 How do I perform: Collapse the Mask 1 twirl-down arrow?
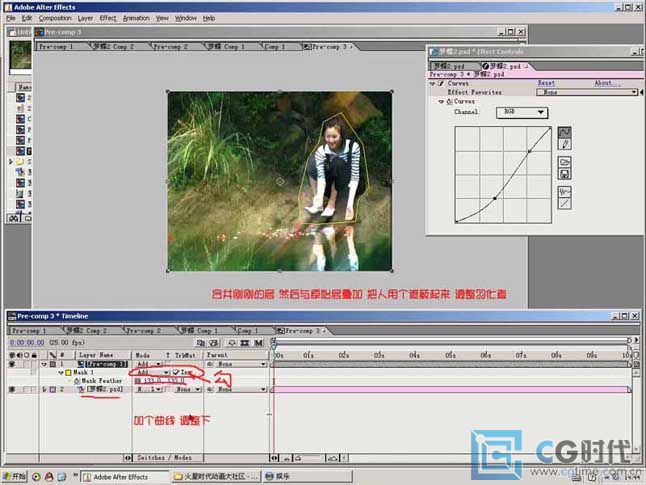pyautogui.click(x=61, y=373)
